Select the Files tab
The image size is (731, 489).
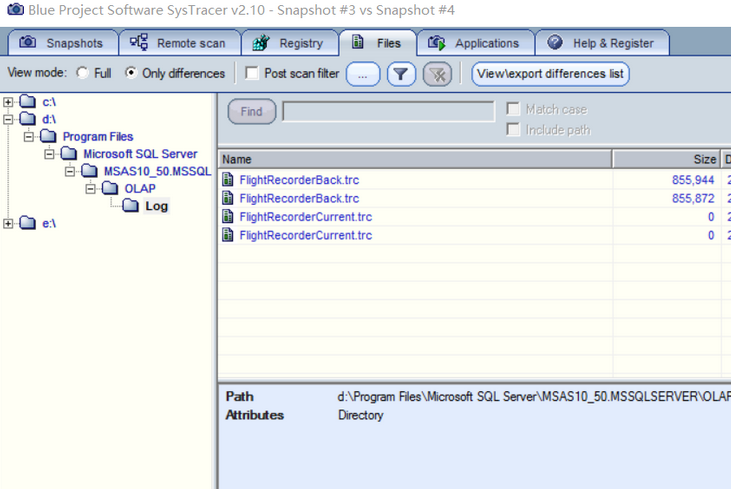[378, 43]
